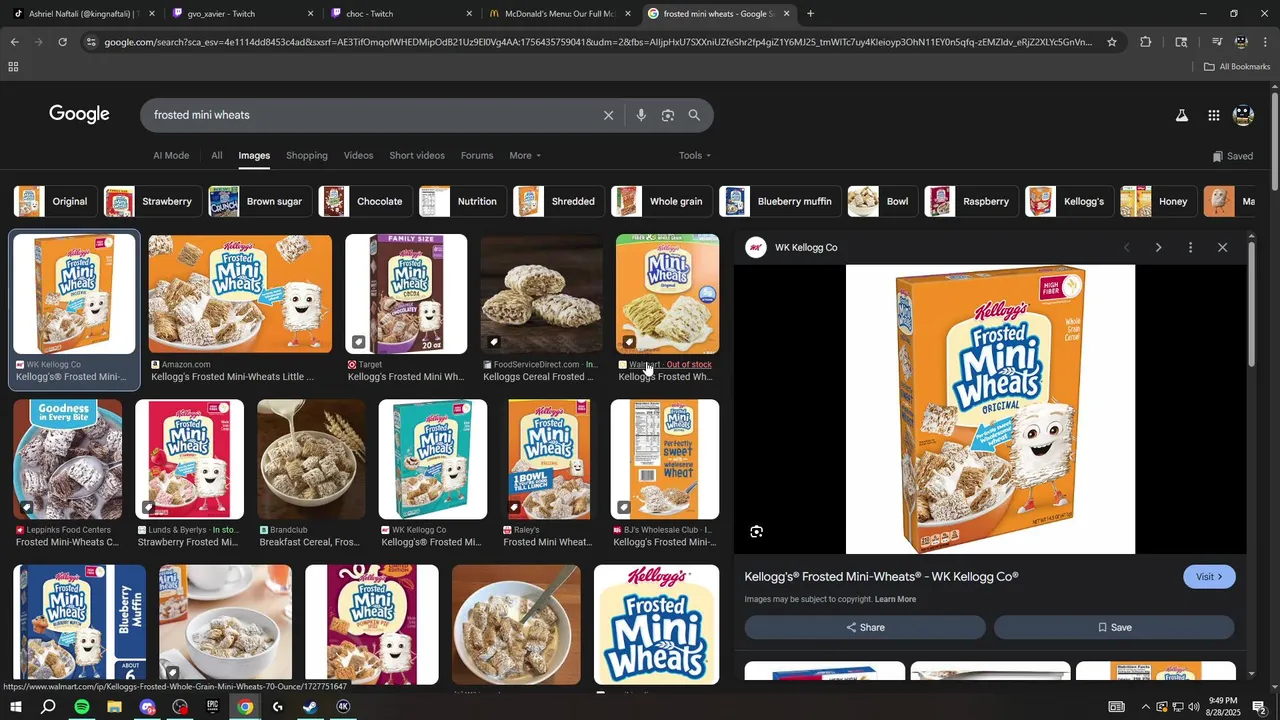Open new browser tab

[x=810, y=14]
